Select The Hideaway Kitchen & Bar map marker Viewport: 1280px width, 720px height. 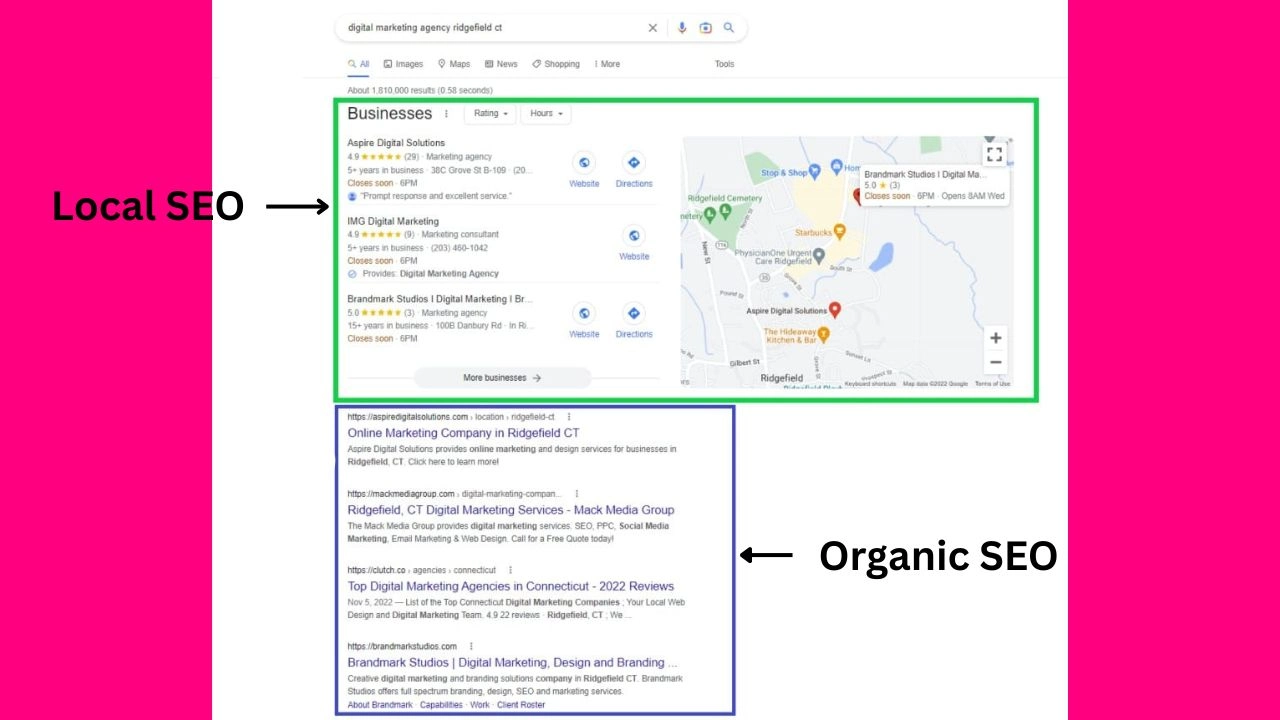tap(823, 333)
